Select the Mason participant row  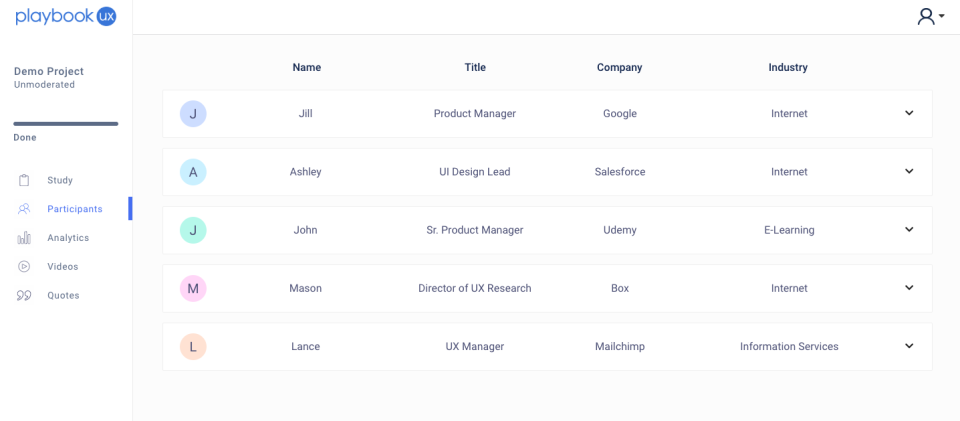tap(547, 288)
